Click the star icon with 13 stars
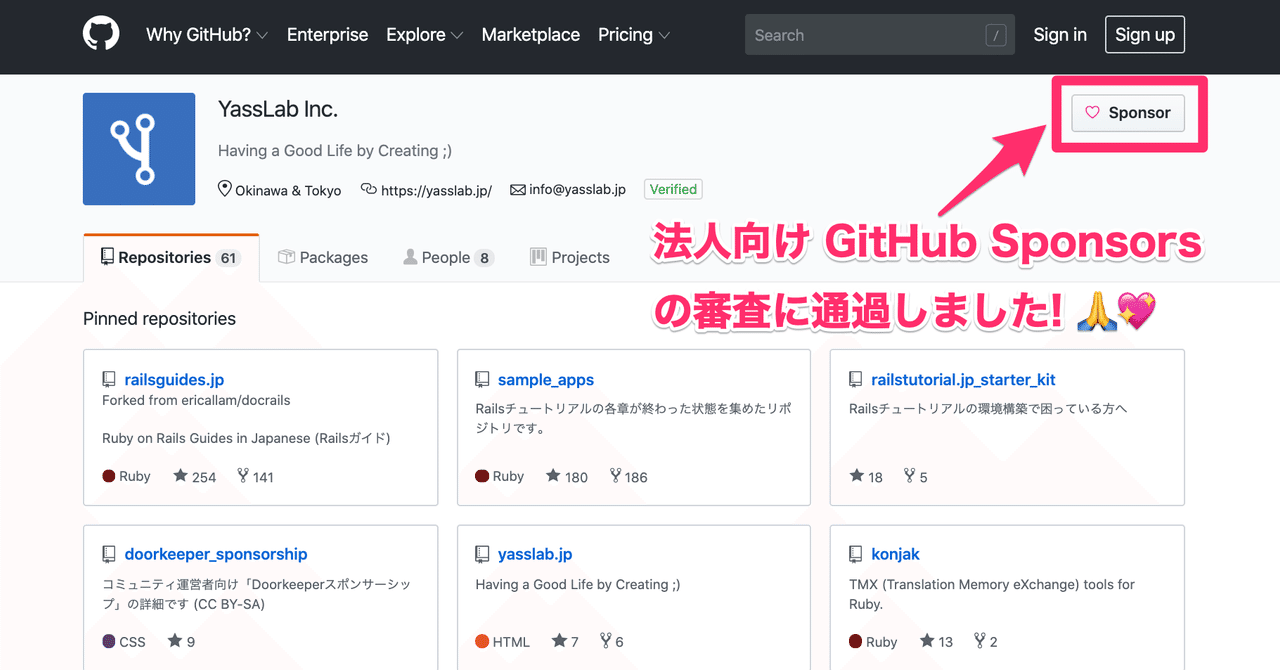 [x=927, y=641]
